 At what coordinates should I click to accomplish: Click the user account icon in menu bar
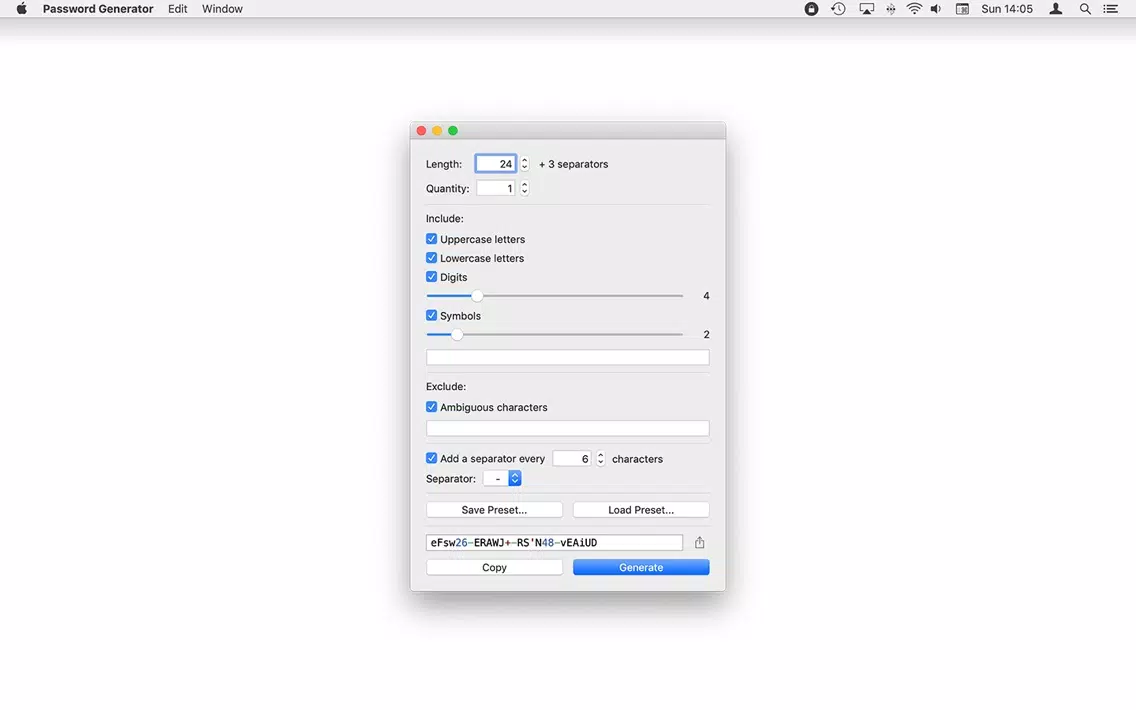(1056, 9)
